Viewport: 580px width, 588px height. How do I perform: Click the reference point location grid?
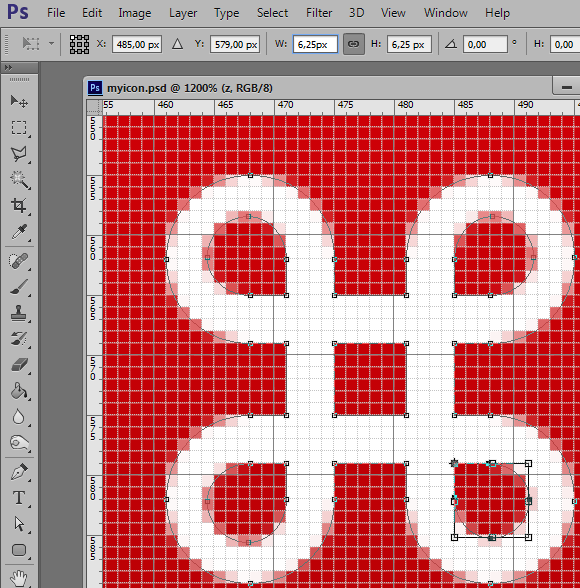79,44
